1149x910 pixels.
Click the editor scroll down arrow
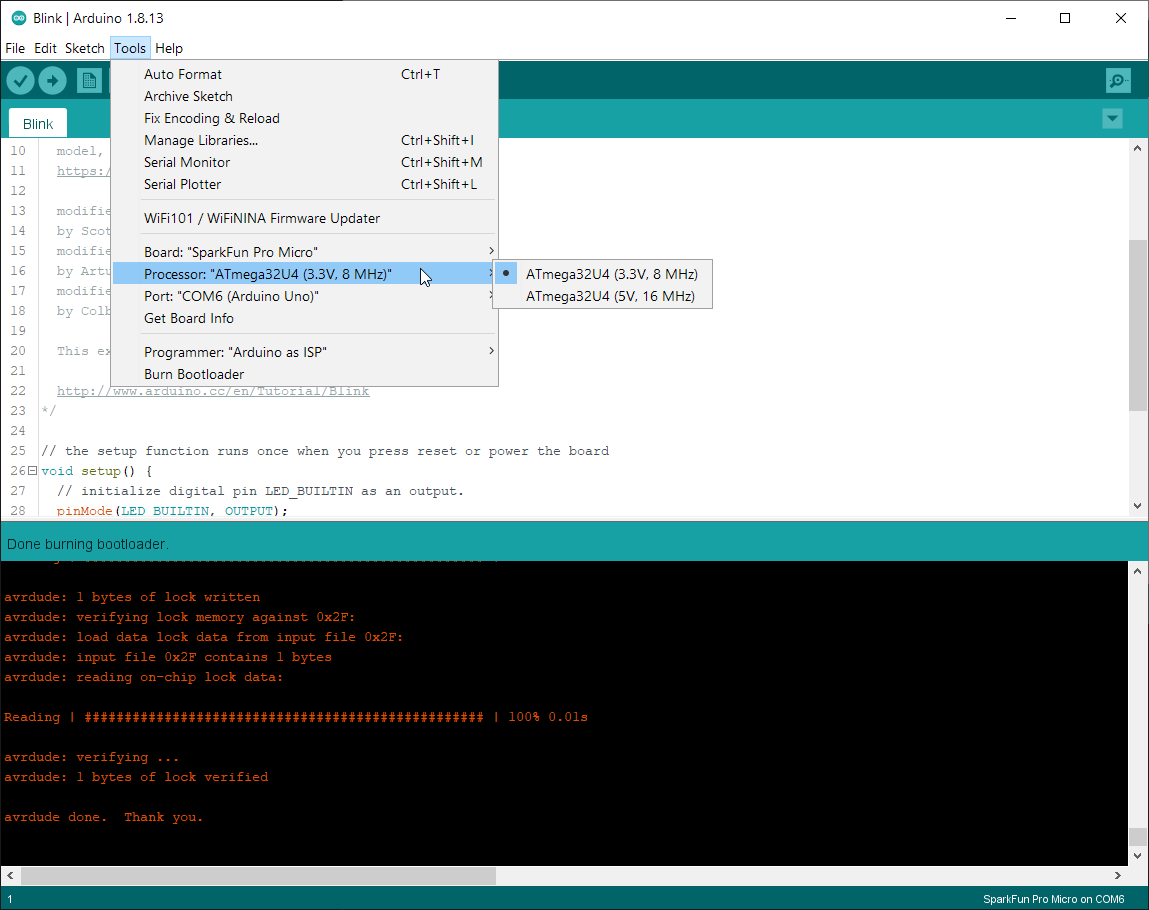click(1137, 506)
